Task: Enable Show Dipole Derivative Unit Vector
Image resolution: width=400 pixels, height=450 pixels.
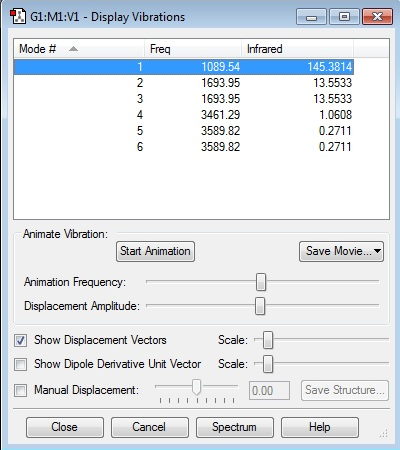Action: coord(20,364)
